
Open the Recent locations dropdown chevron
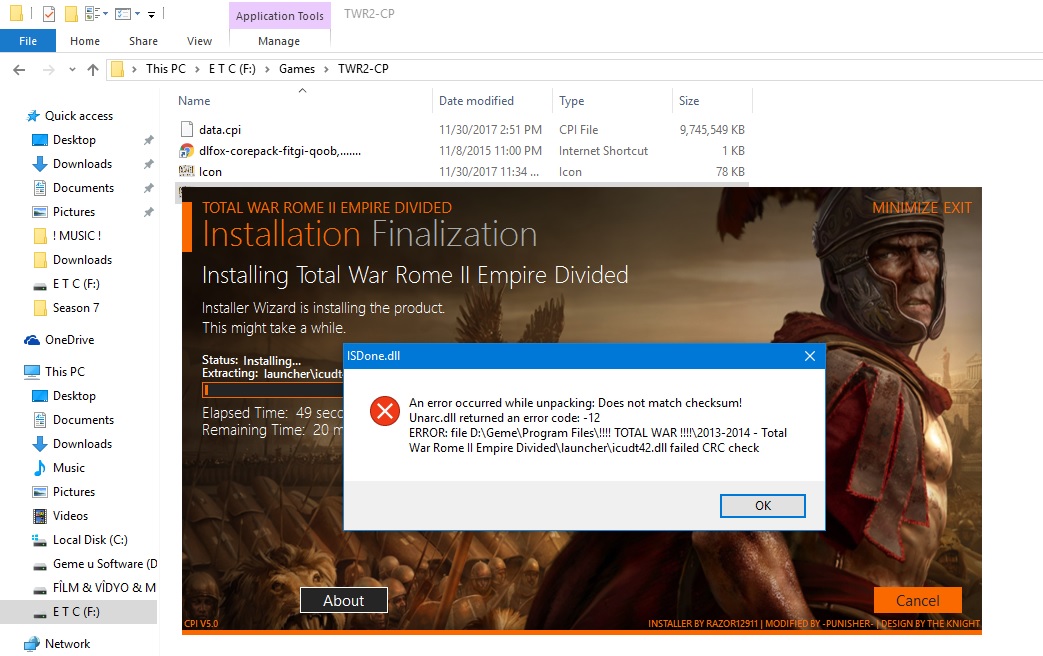click(x=71, y=70)
